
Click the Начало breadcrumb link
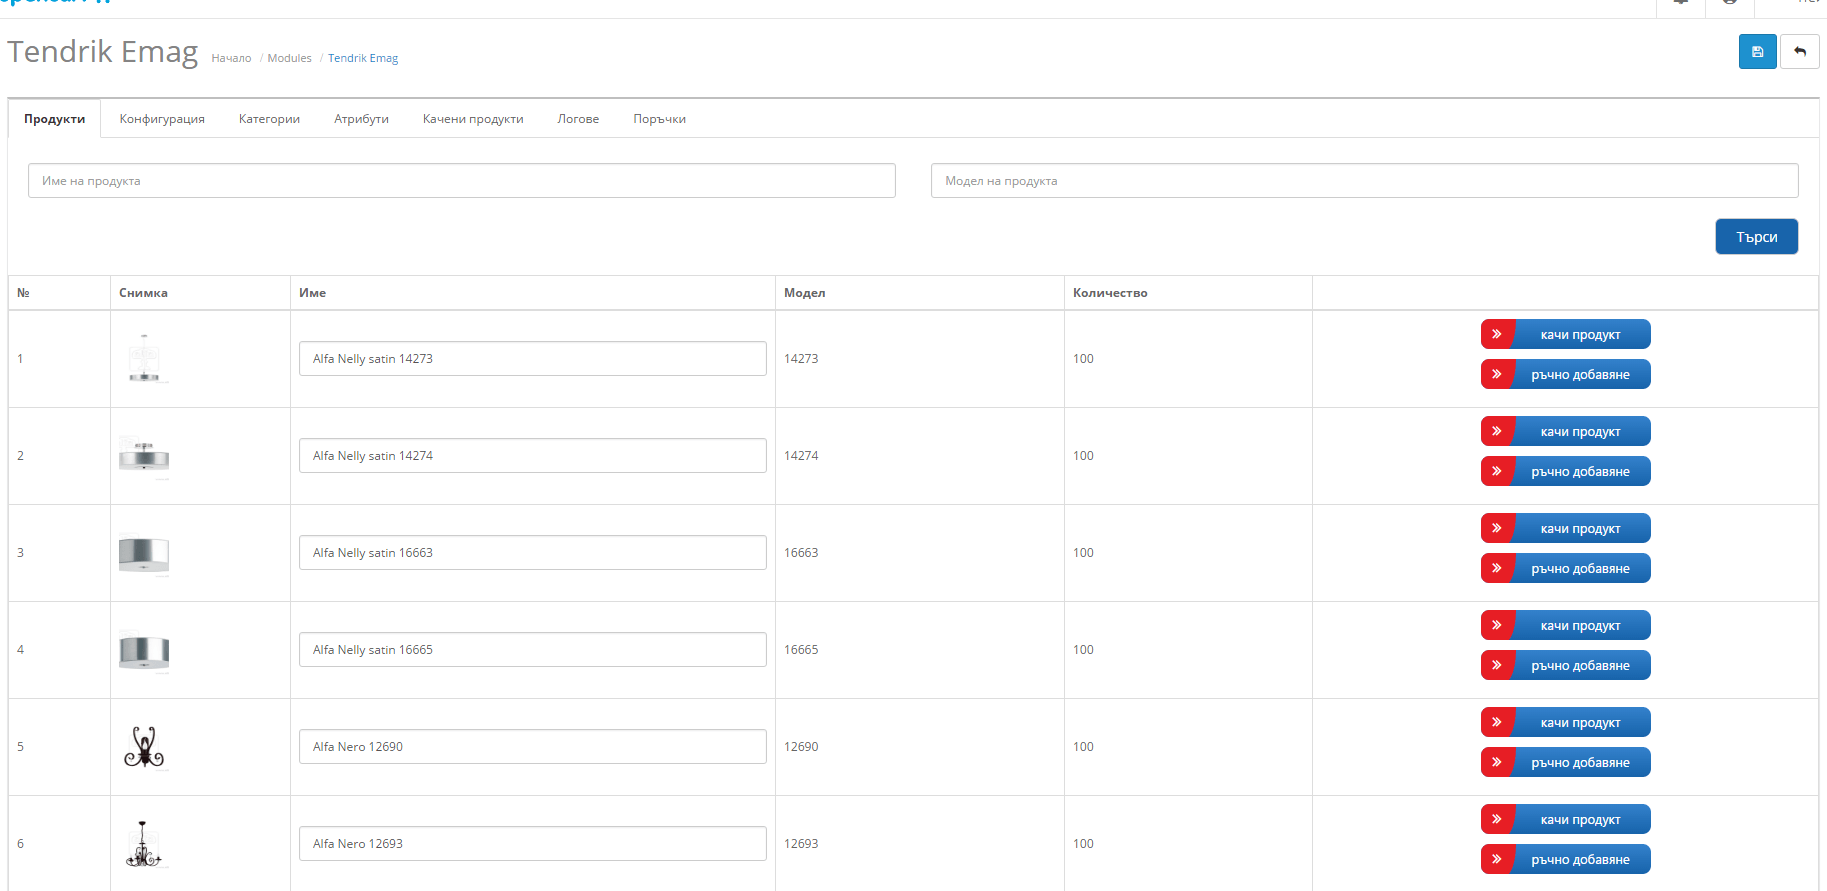(x=231, y=58)
